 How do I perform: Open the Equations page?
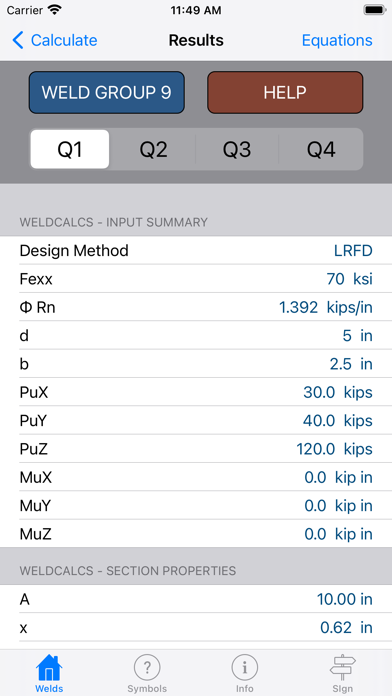click(x=337, y=40)
